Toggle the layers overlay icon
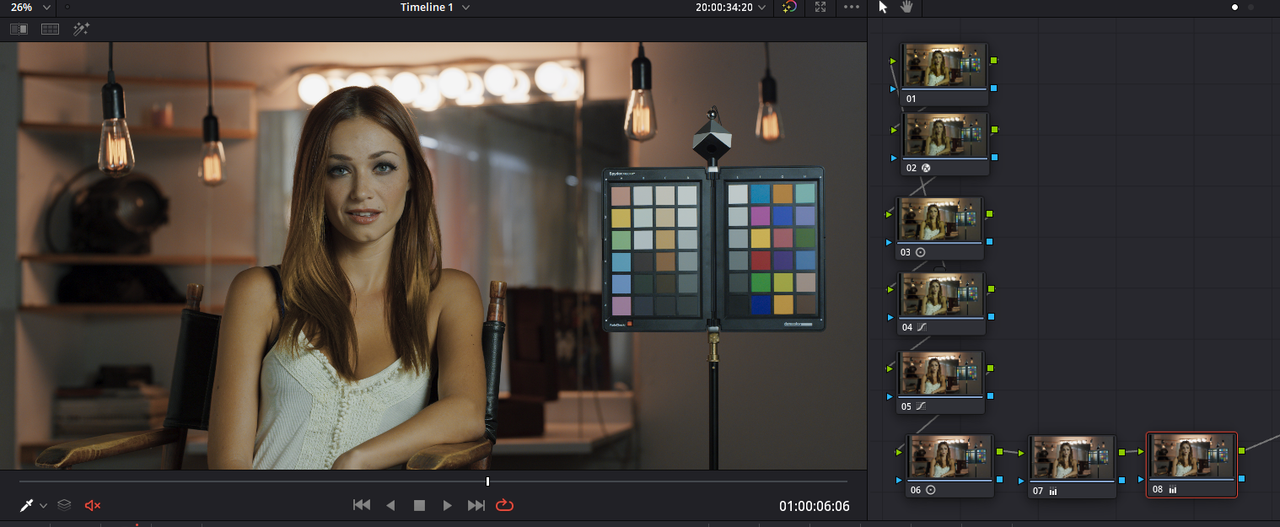 click(64, 506)
